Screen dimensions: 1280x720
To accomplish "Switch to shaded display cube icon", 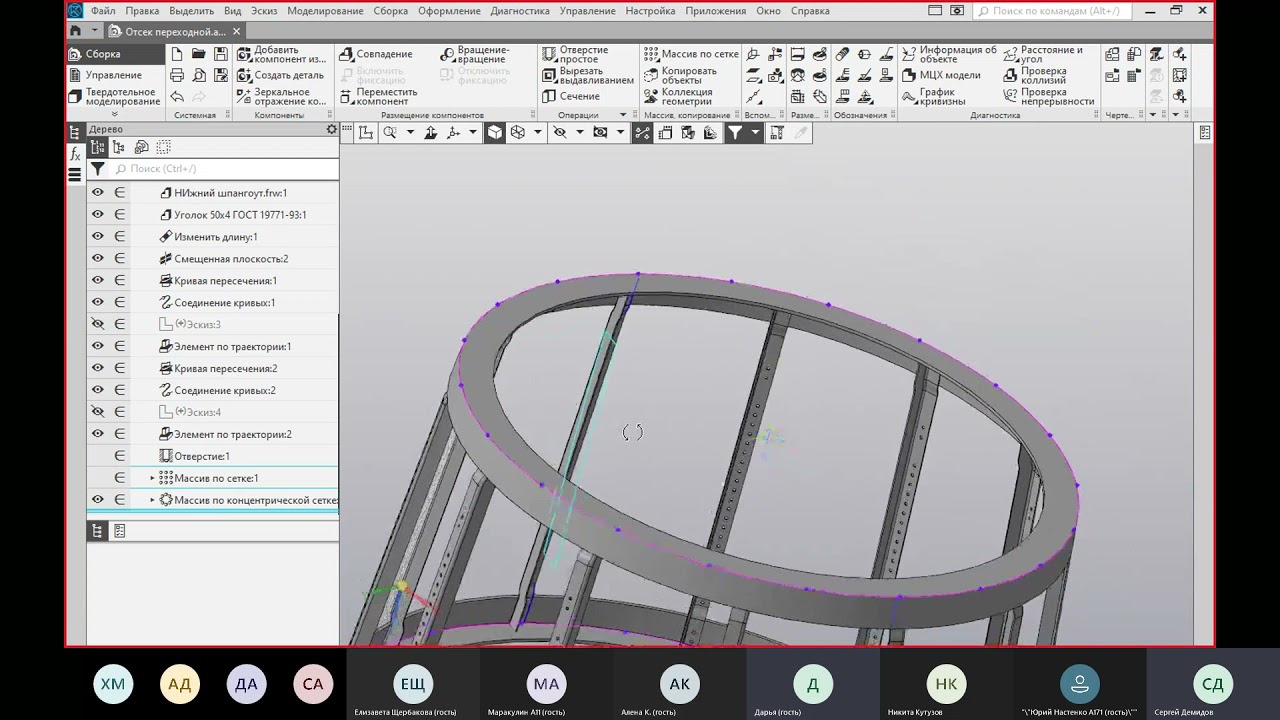I will pyautogui.click(x=495, y=133).
